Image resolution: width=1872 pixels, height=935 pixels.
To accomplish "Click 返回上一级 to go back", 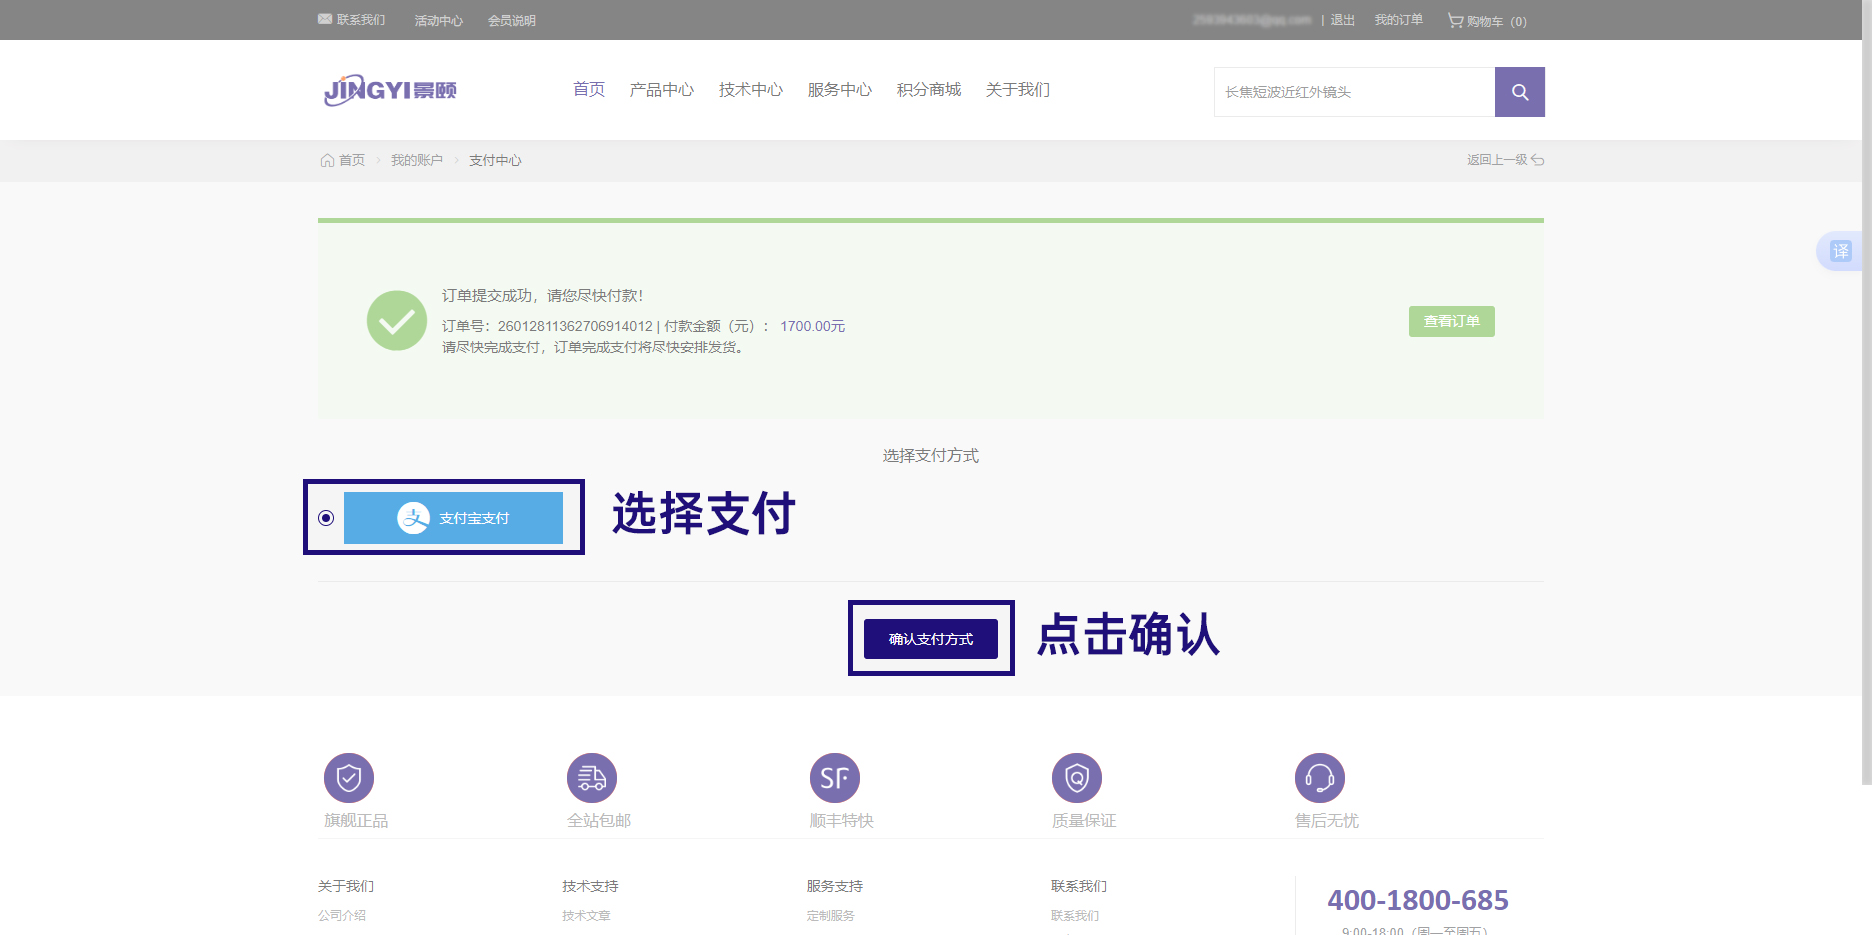I will pos(1504,160).
